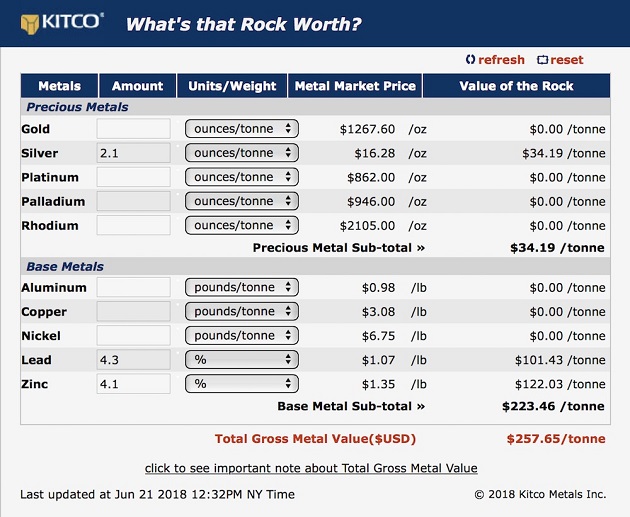Open the Rhodium units dropdown
The image size is (630, 517).
[x=241, y=225]
